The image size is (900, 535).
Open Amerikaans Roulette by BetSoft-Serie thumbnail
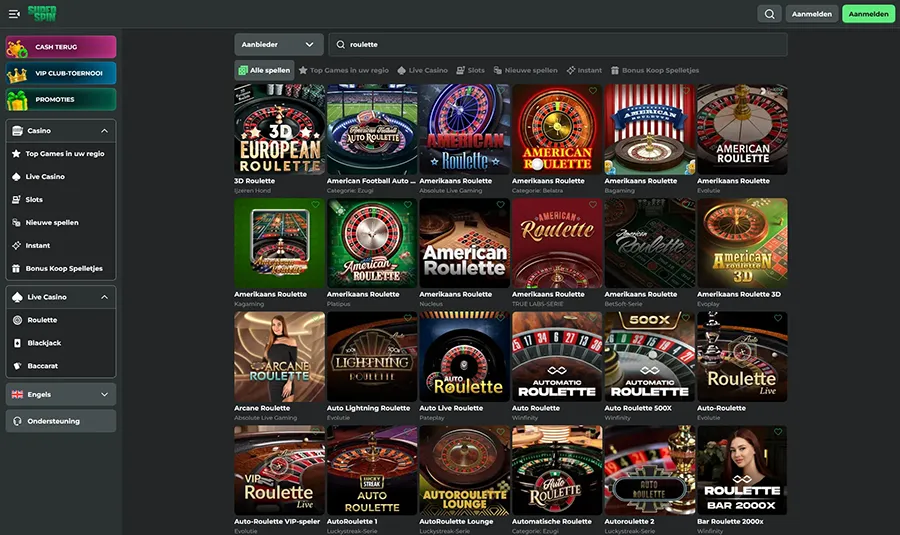point(650,243)
